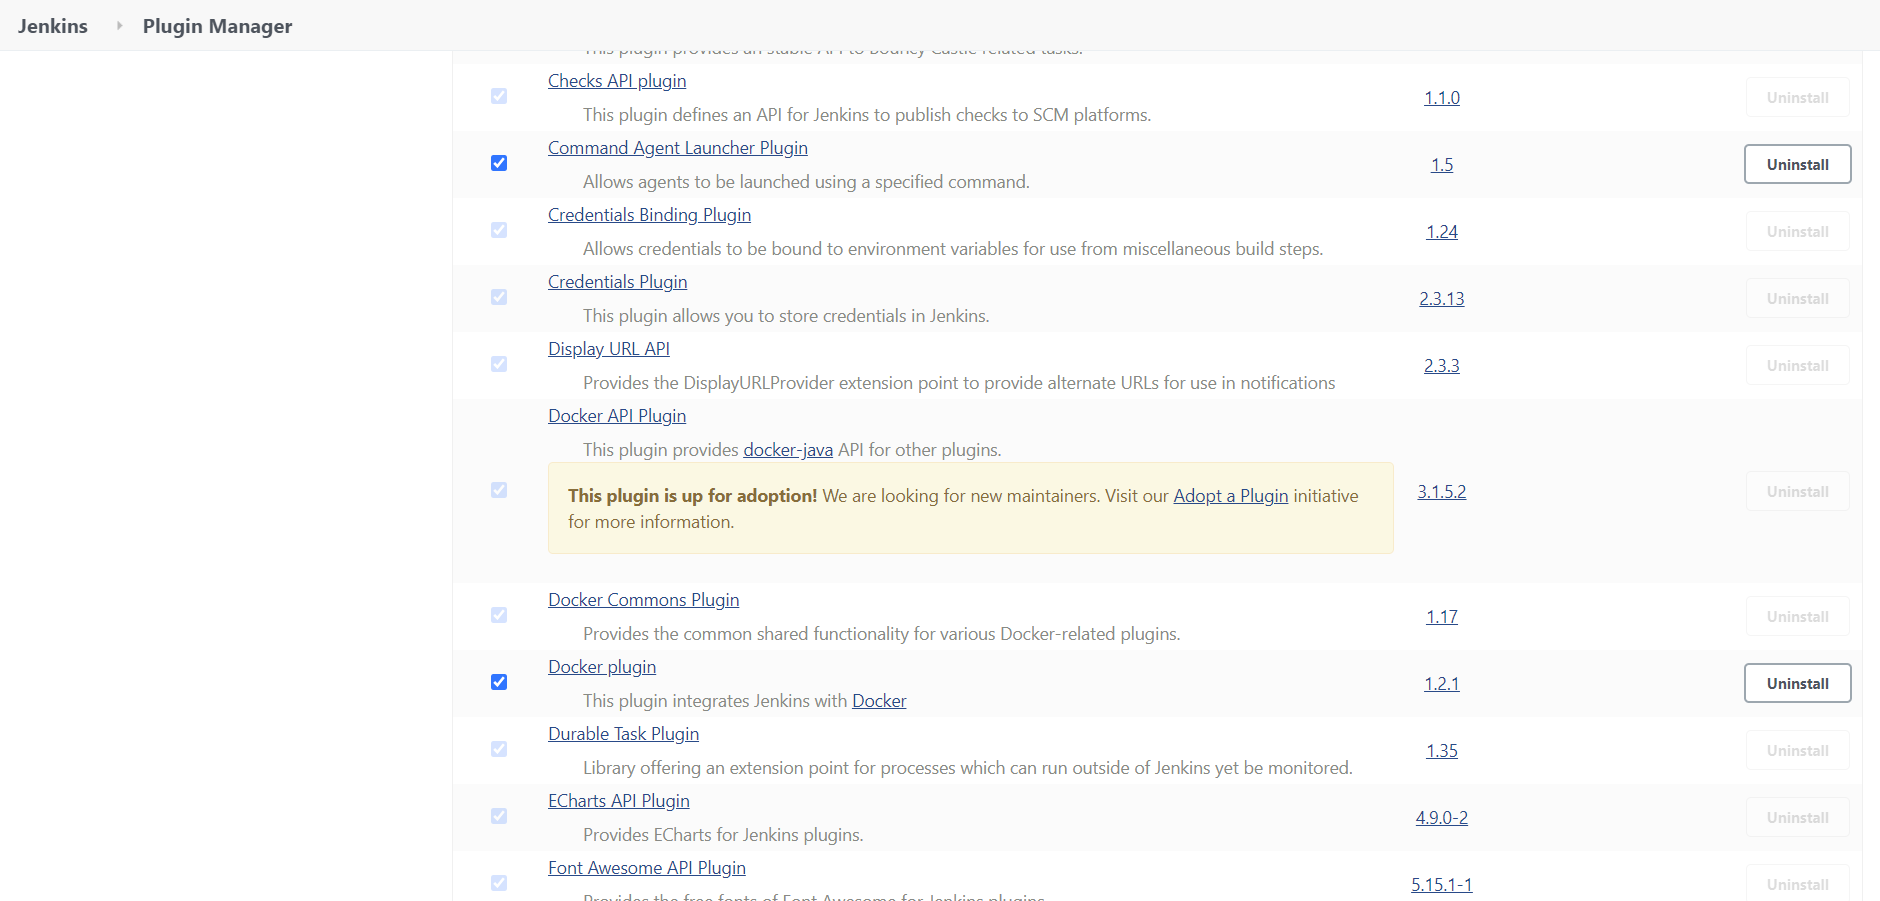The width and height of the screenshot is (1880, 901).
Task: Toggle the Credentials Plugin checkbox
Action: pyautogui.click(x=499, y=297)
